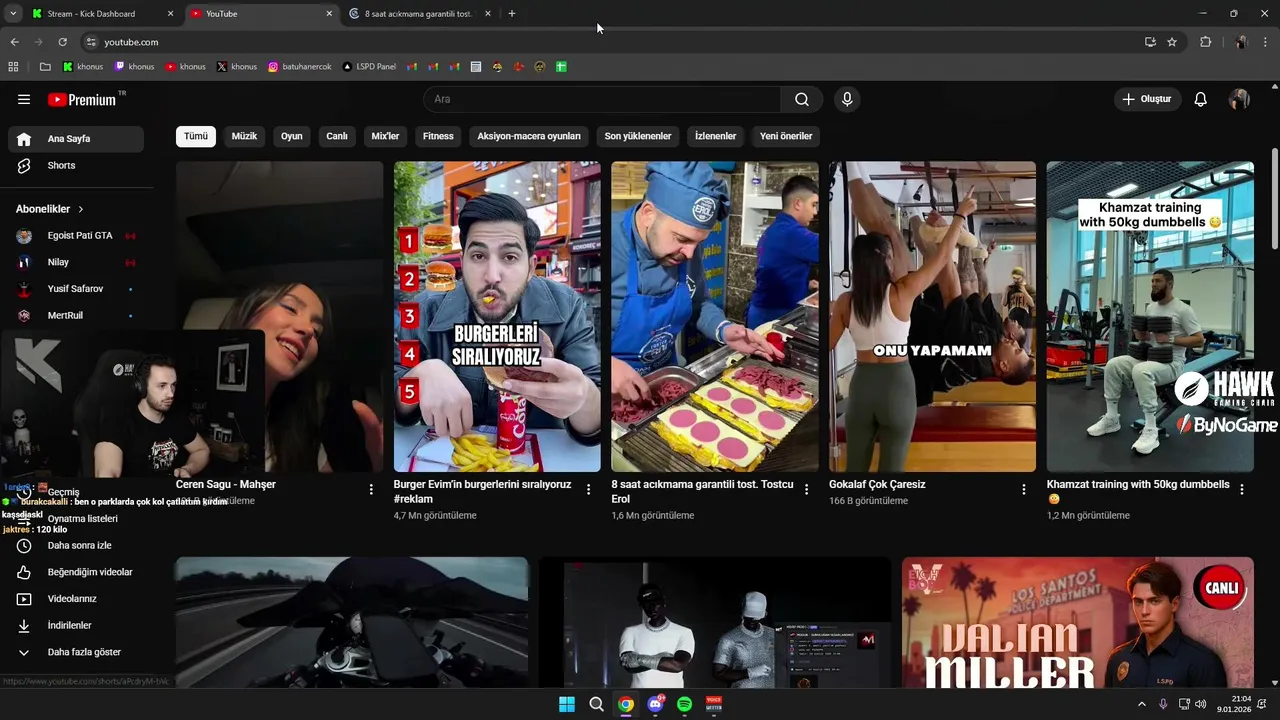This screenshot has height=720, width=1280.
Task: Open the LSPD Panel bookmark
Action: point(369,67)
